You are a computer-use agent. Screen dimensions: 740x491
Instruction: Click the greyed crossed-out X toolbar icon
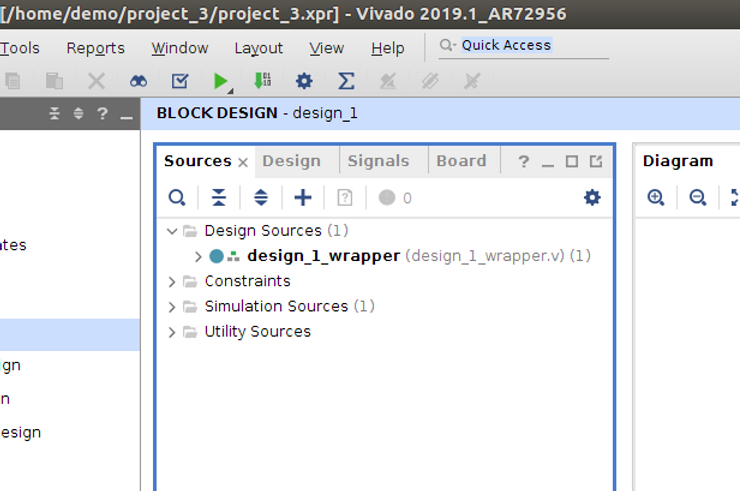coord(471,81)
